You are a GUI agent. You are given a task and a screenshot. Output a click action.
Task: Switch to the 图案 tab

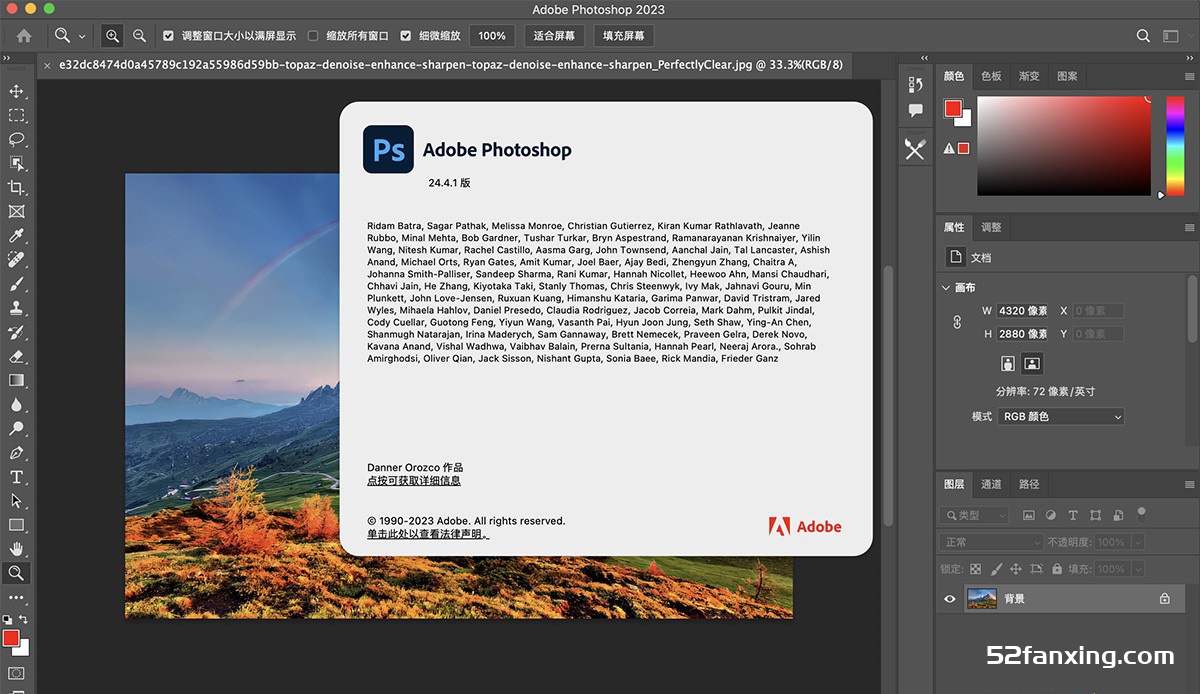(x=1067, y=76)
